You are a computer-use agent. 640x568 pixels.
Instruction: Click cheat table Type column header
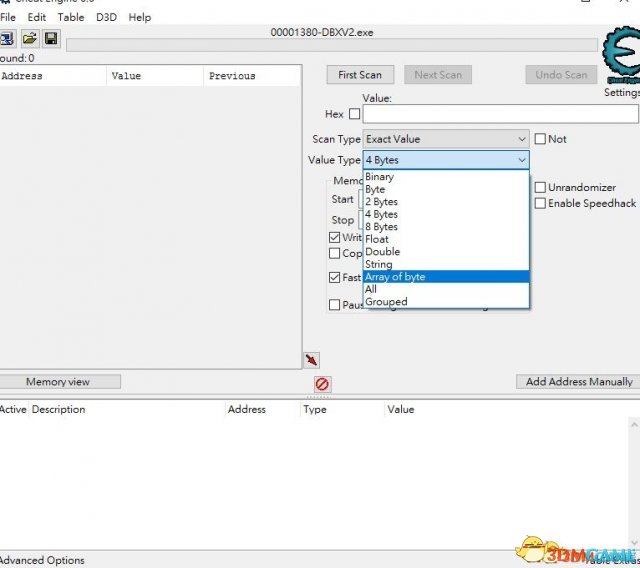click(x=342, y=409)
